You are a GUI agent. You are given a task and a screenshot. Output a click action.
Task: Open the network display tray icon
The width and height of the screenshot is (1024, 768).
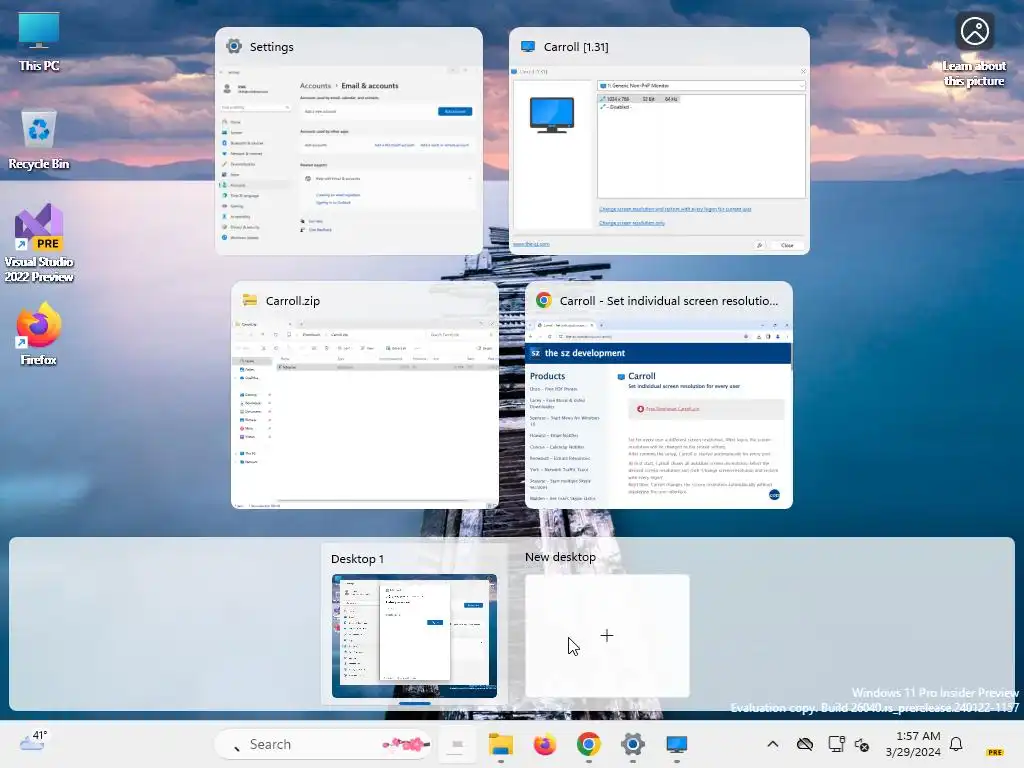point(836,744)
